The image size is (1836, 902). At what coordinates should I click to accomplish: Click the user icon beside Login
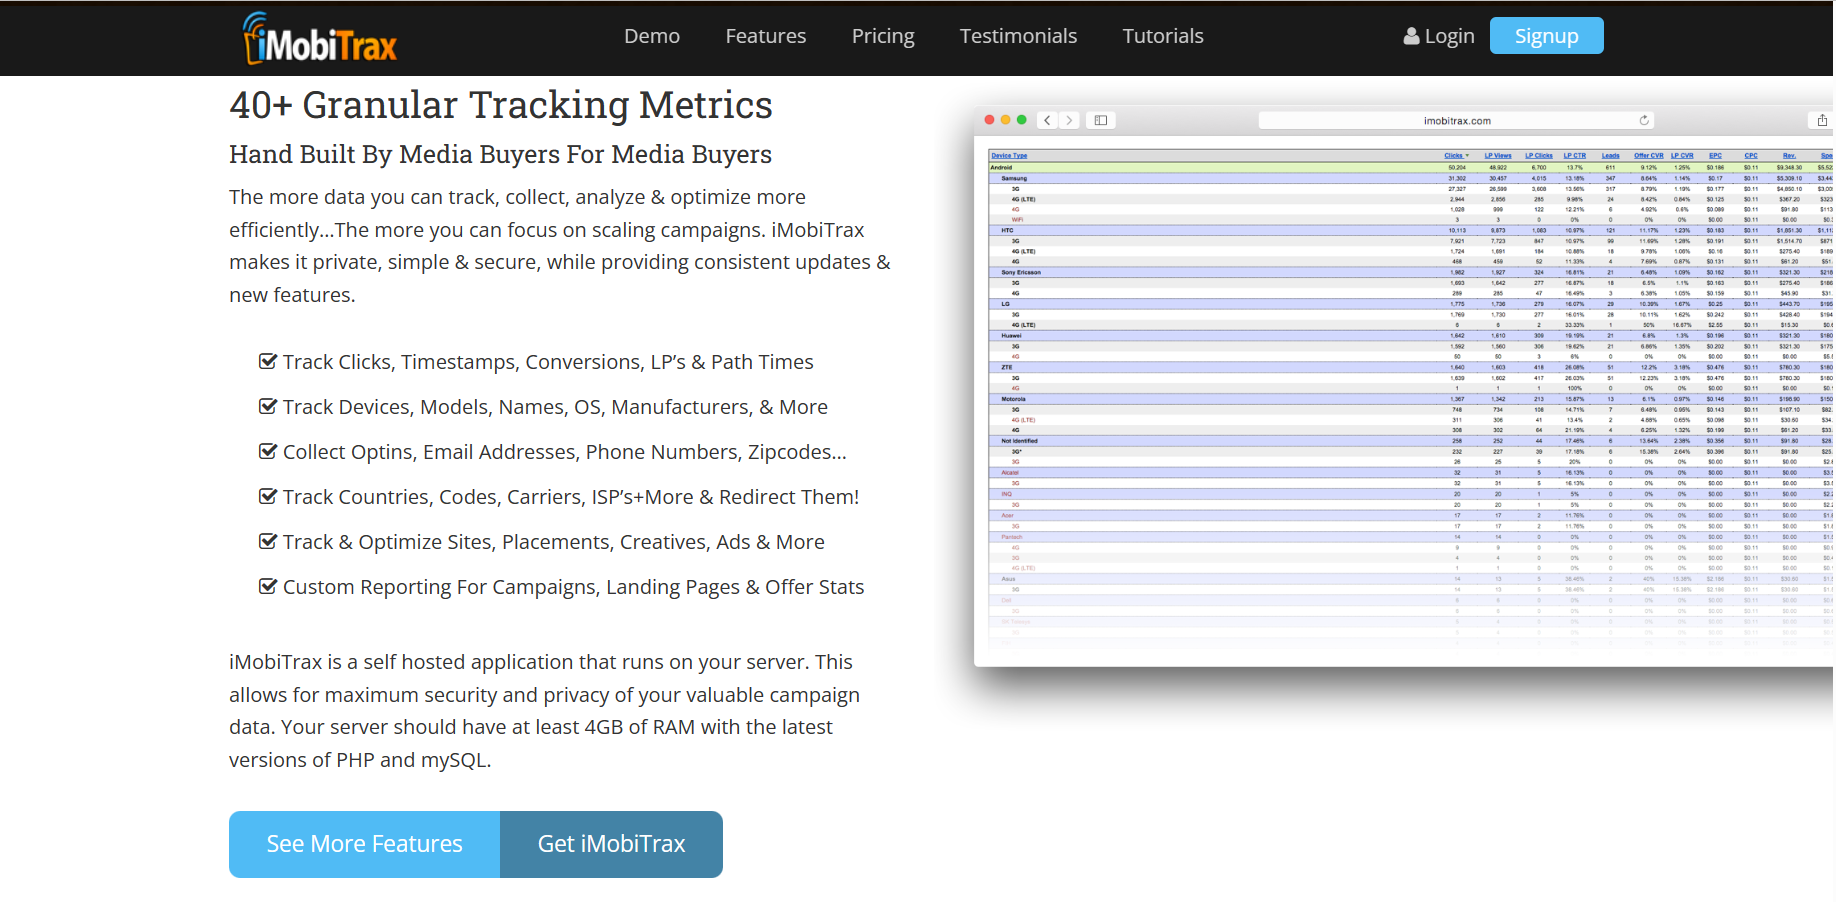click(x=1411, y=36)
